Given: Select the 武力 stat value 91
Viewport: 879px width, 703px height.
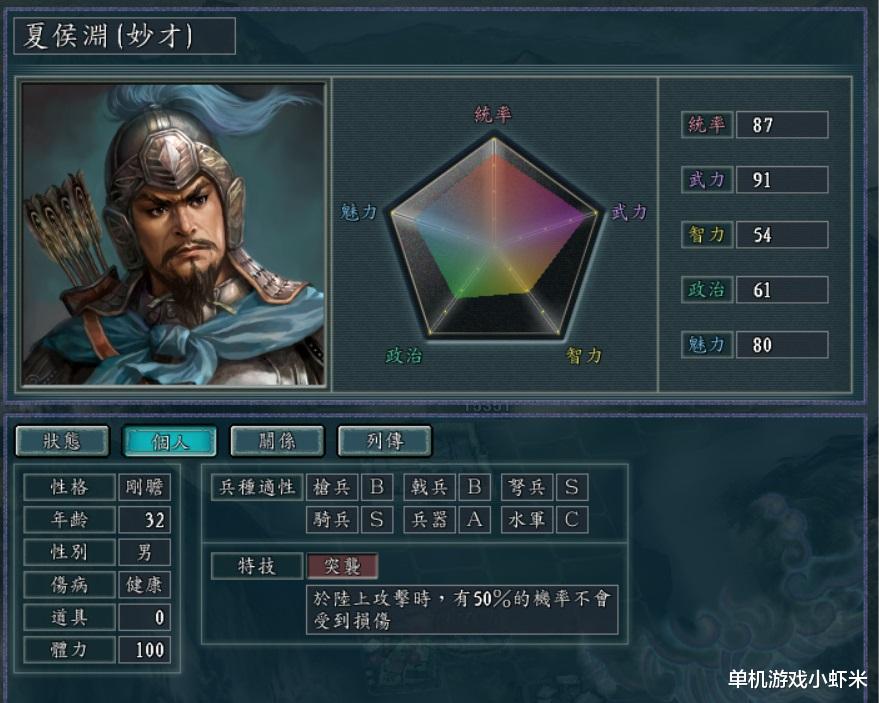Looking at the screenshot, I should (781, 179).
